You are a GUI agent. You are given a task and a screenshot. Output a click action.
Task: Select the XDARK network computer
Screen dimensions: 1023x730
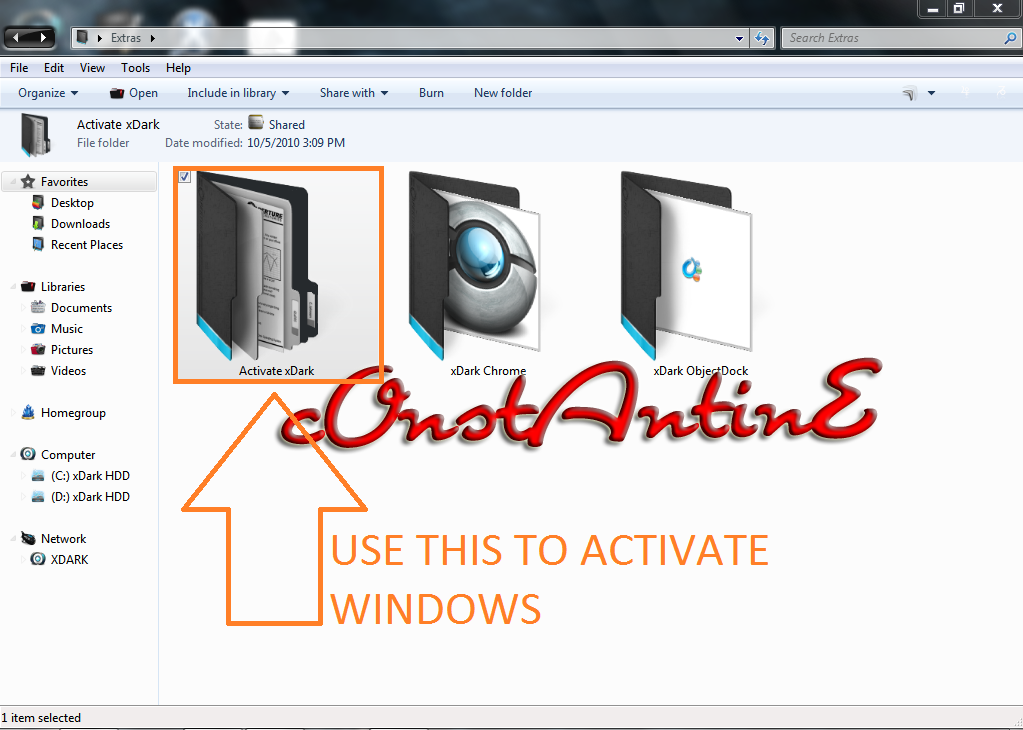click(69, 560)
